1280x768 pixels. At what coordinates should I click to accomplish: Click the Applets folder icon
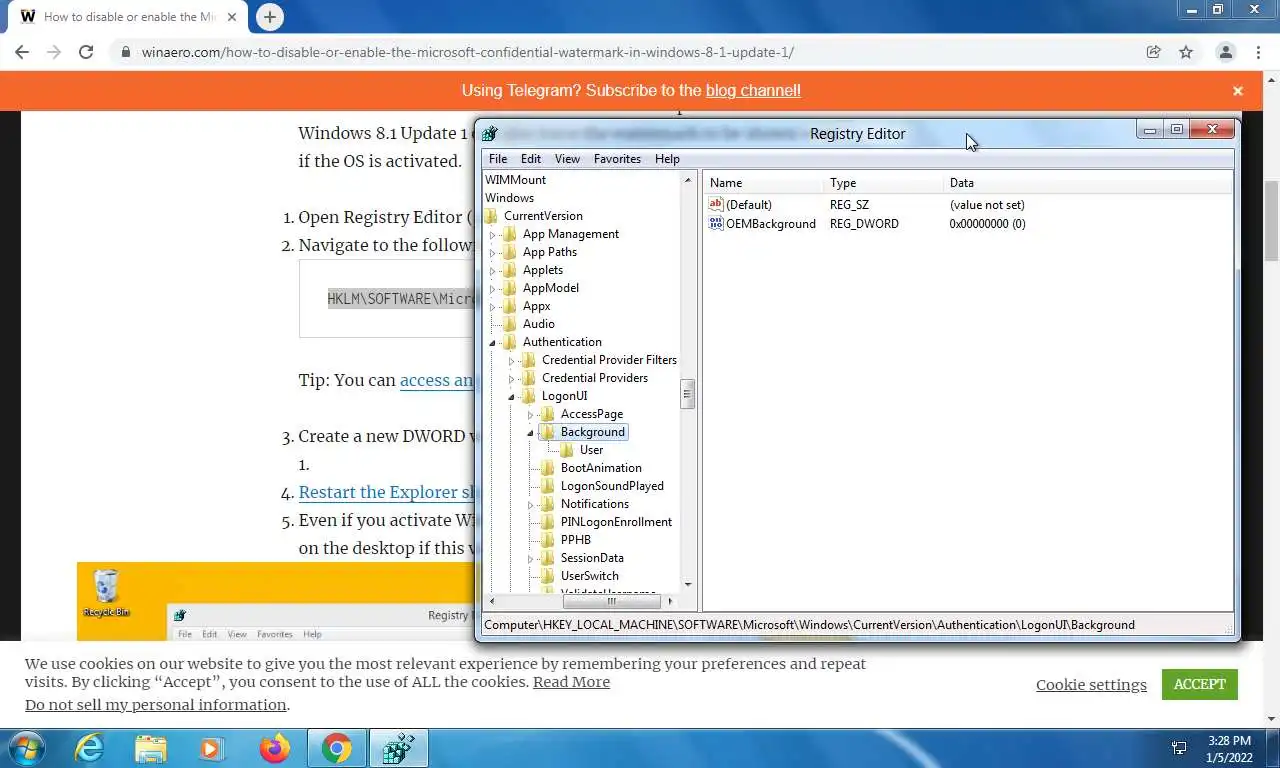coord(510,270)
